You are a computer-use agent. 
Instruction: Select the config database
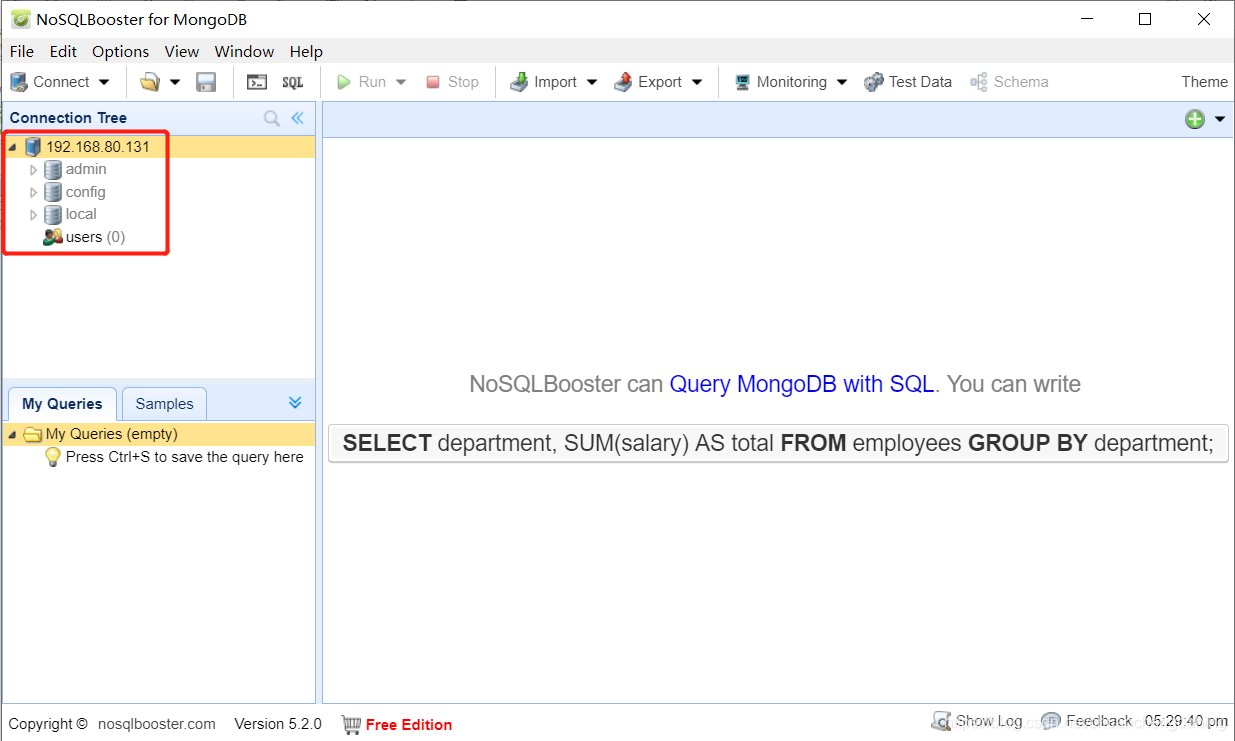[x=85, y=192]
